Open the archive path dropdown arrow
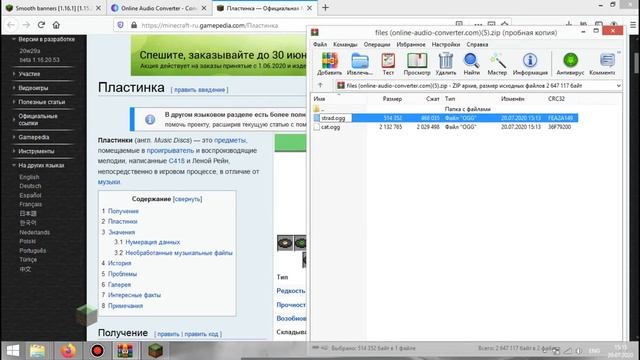 click(x=618, y=86)
